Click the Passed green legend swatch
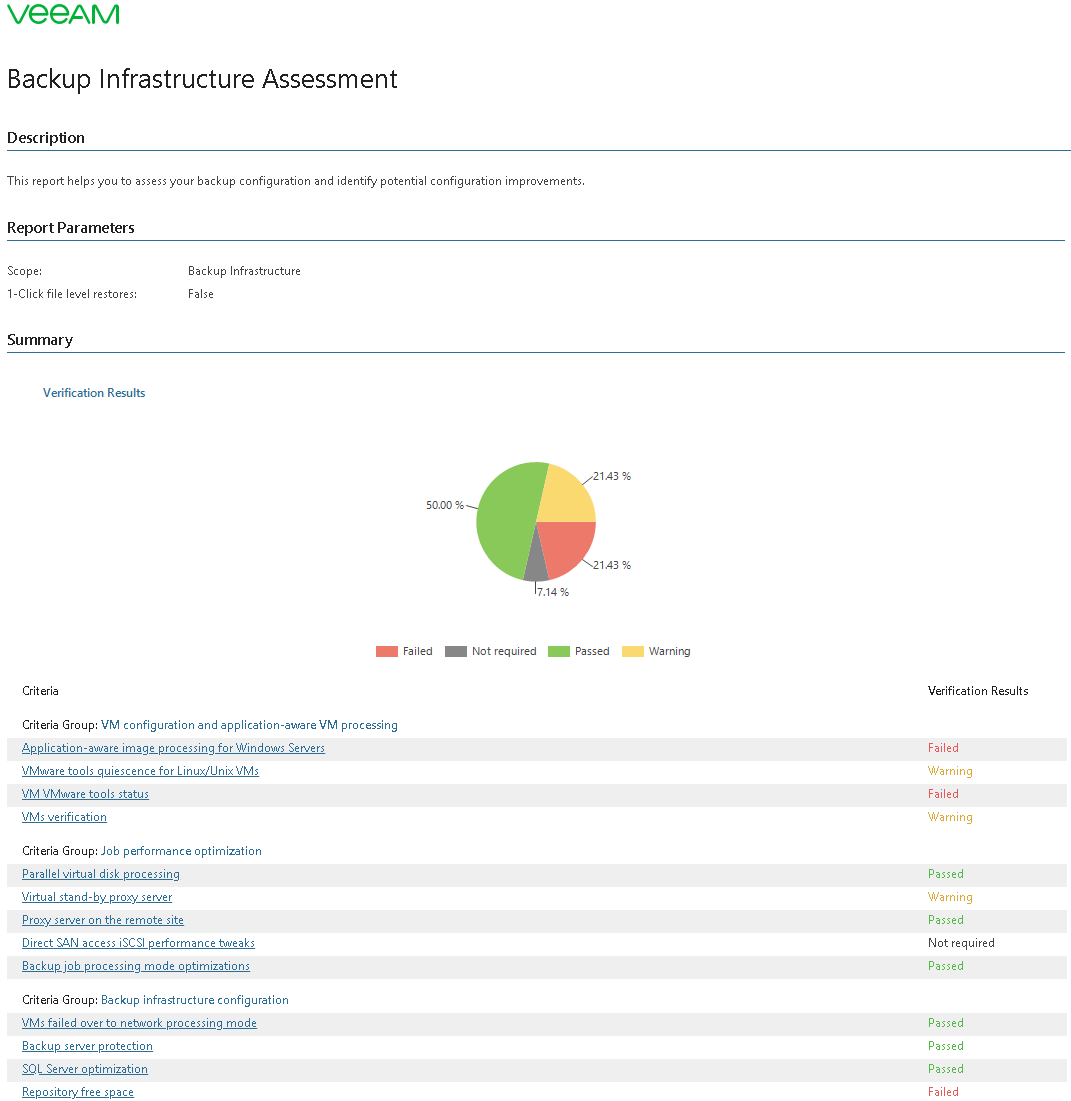The width and height of the screenshot is (1071, 1101). 559,652
